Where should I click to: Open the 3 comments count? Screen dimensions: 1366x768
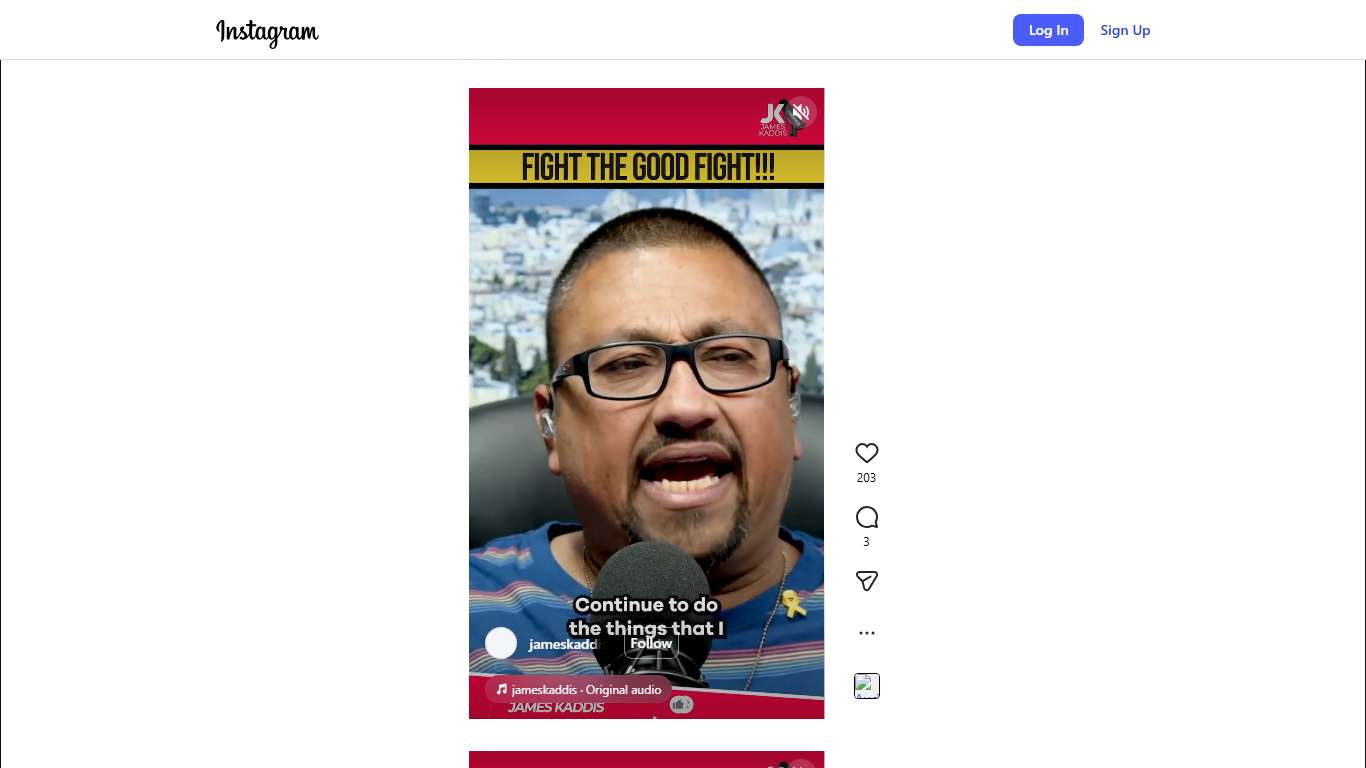coord(866,542)
